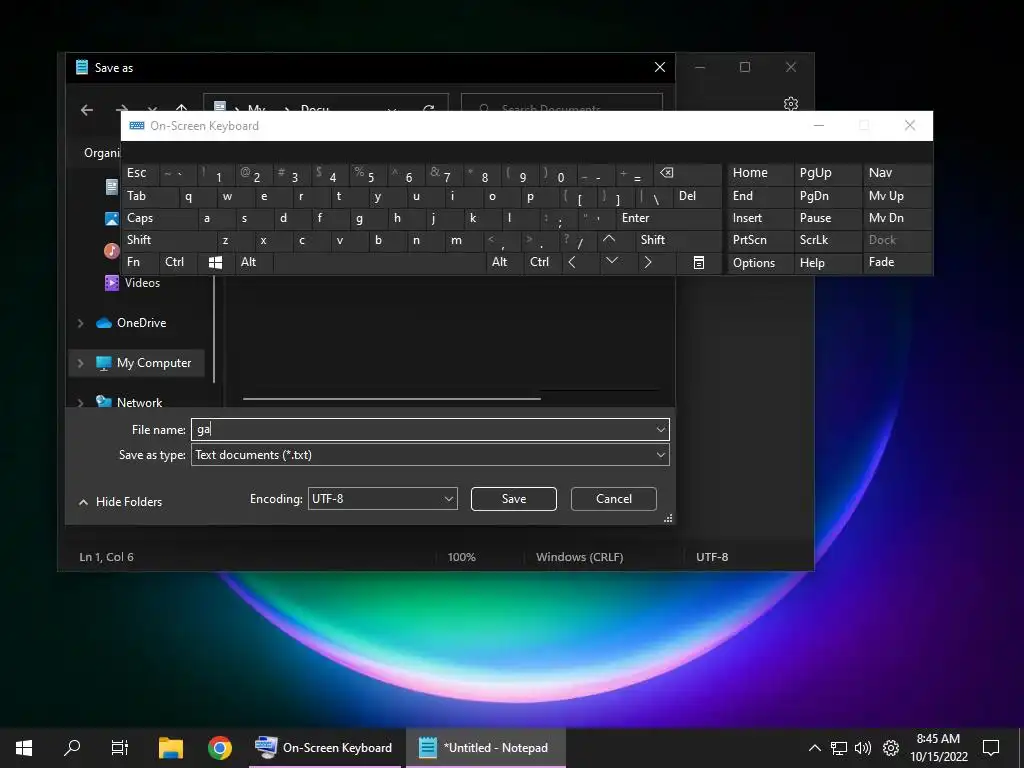Expand the Network tree node
The image size is (1024, 768).
click(x=81, y=402)
